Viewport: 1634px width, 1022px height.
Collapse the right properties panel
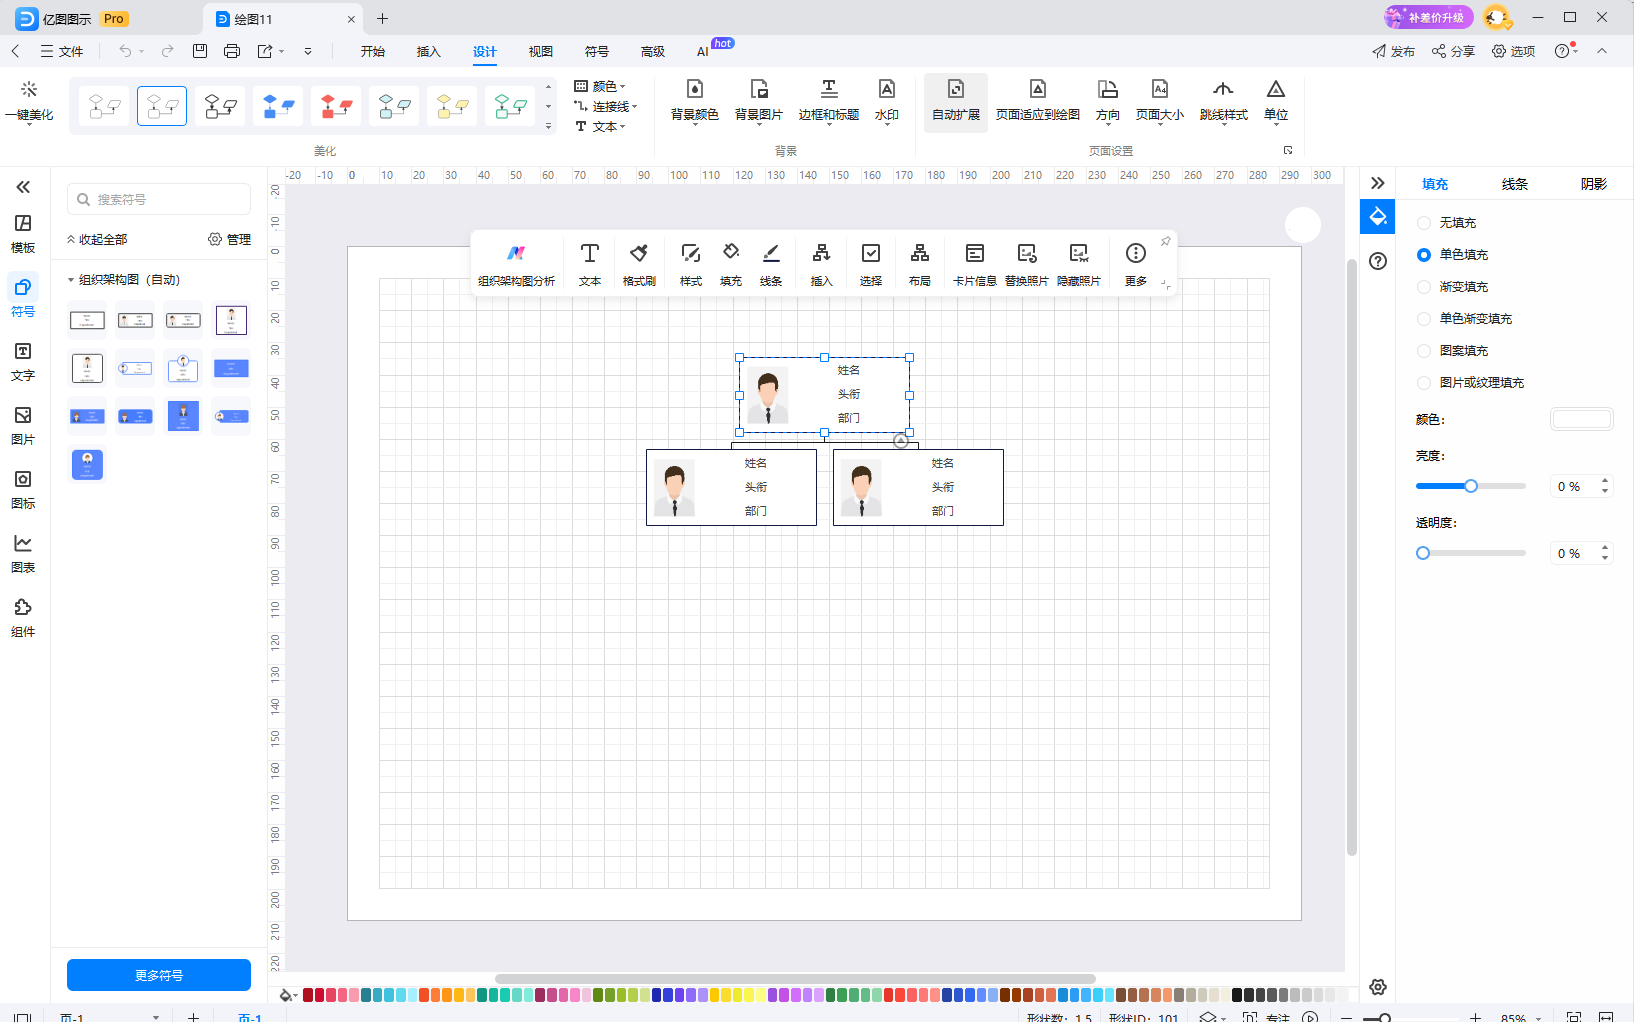pyautogui.click(x=1377, y=183)
